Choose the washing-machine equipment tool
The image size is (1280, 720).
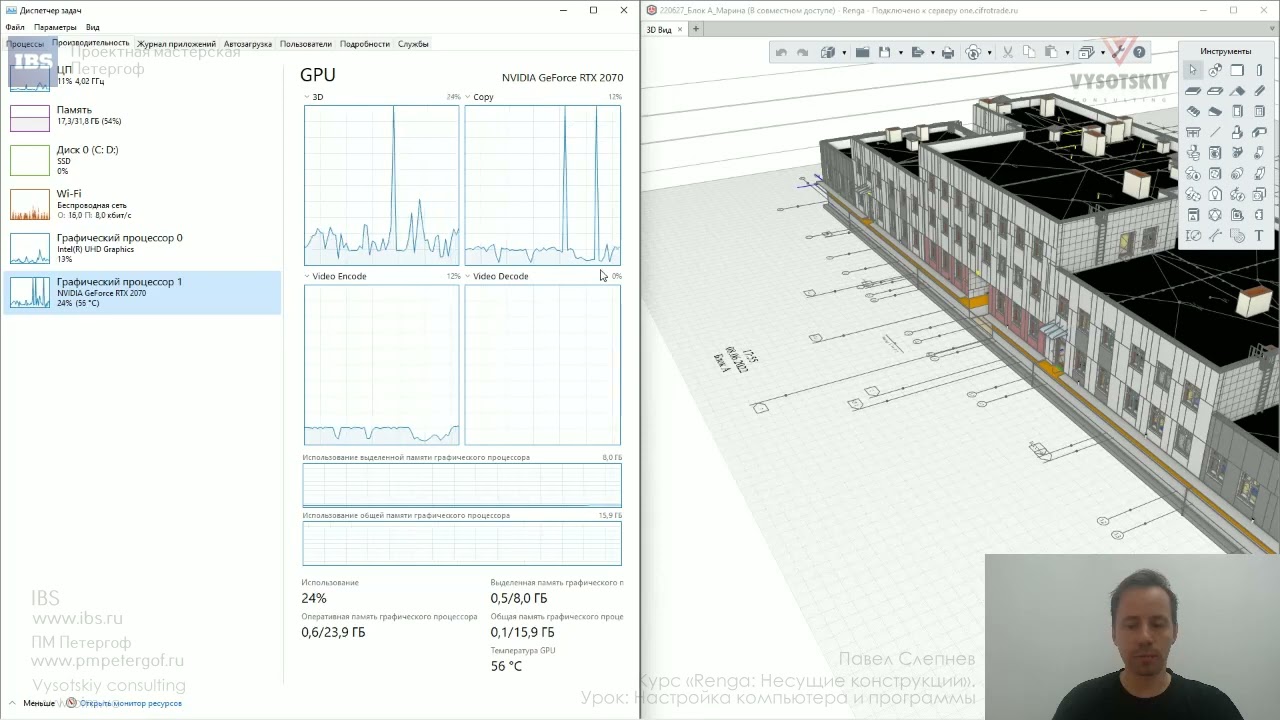1215,152
